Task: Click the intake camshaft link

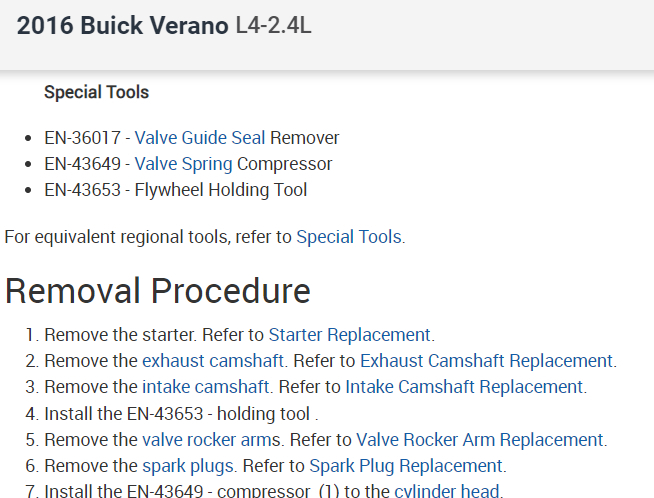Action: pos(206,387)
